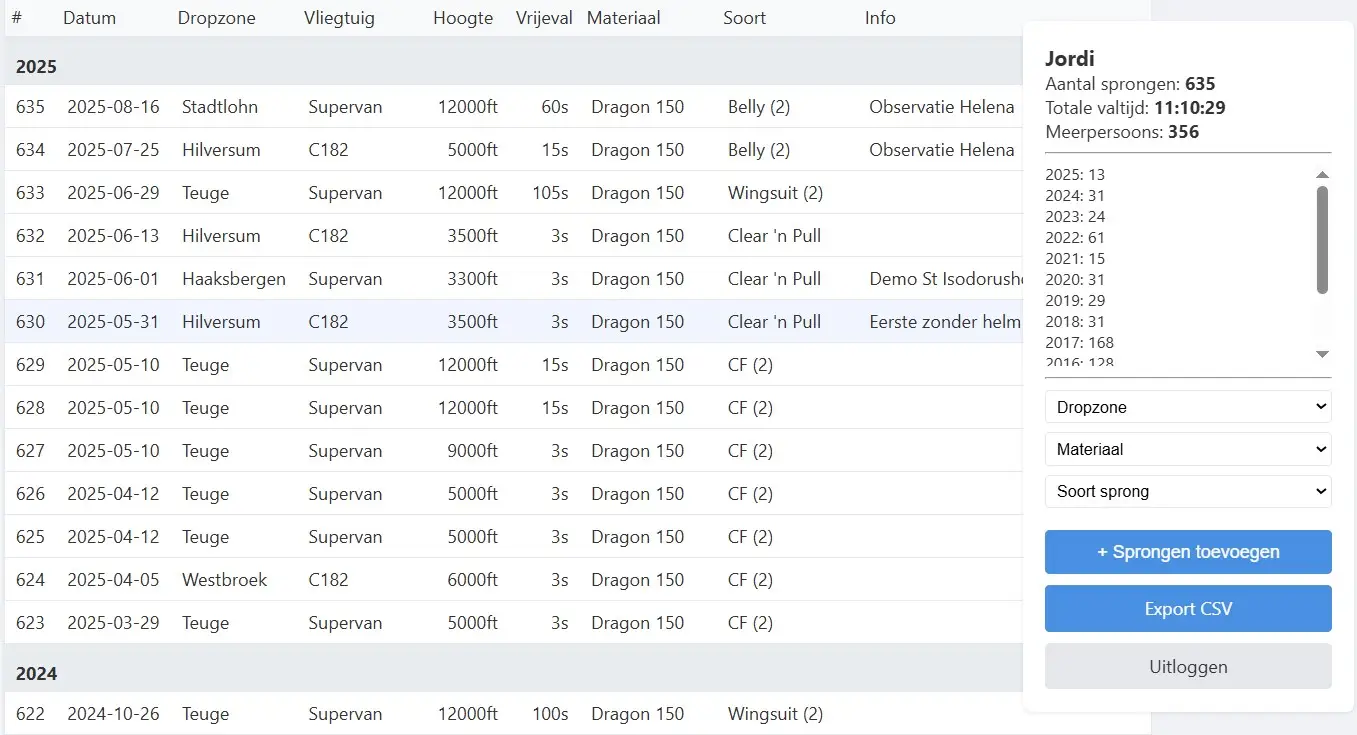Viewport: 1357px width, 735px height.
Task: Open the Soort sprong filter dropdown
Action: (x=1187, y=491)
